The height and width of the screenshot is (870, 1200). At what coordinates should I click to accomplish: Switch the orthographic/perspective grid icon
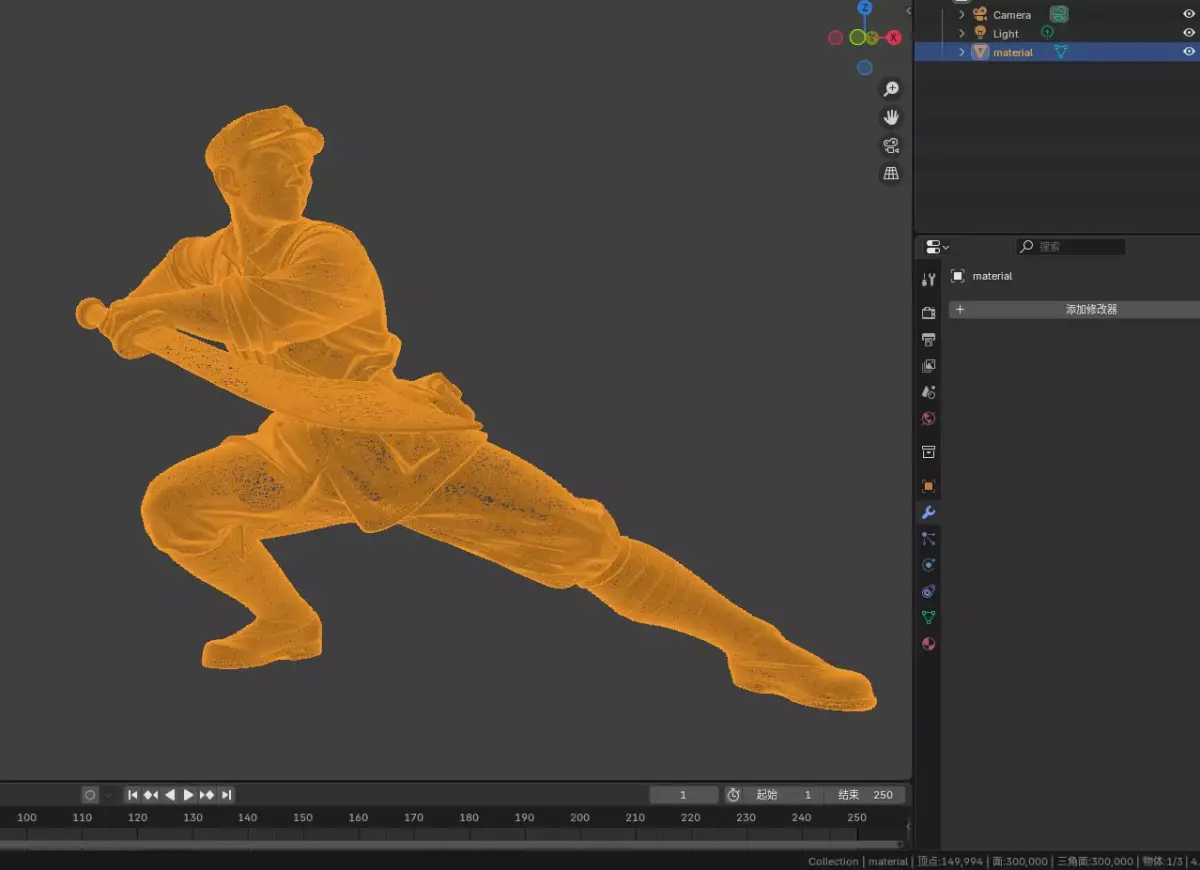coord(890,173)
